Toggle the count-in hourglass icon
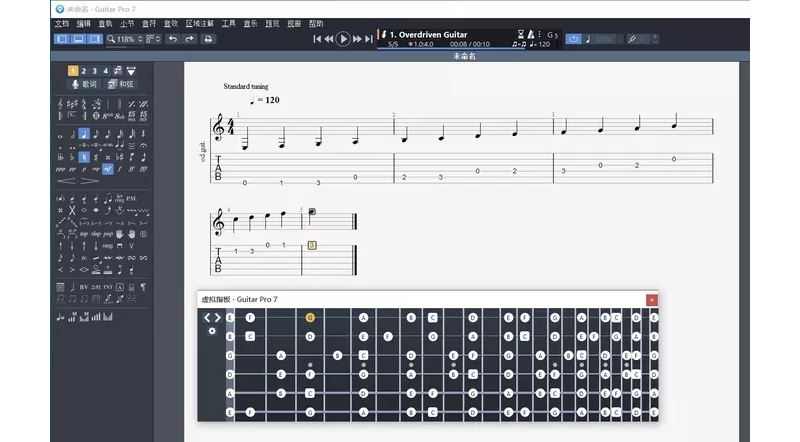800x442 pixels. coord(520,34)
